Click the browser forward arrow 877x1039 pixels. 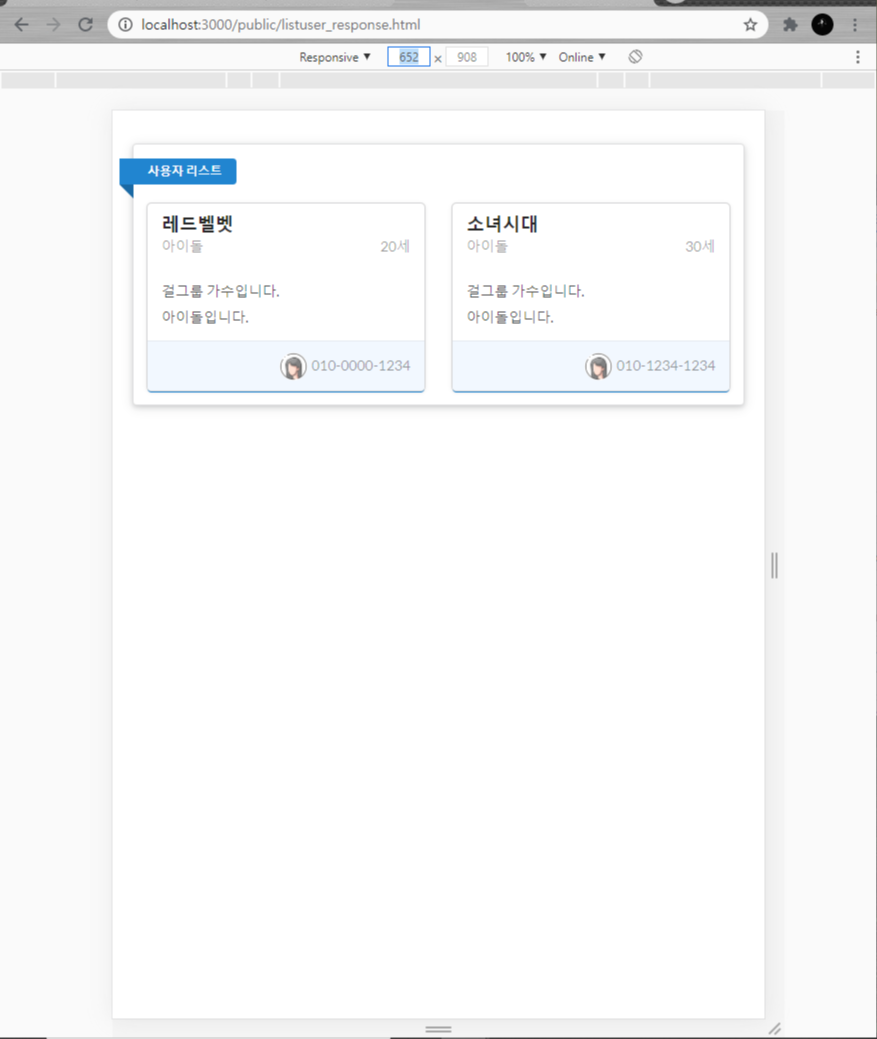tap(54, 25)
